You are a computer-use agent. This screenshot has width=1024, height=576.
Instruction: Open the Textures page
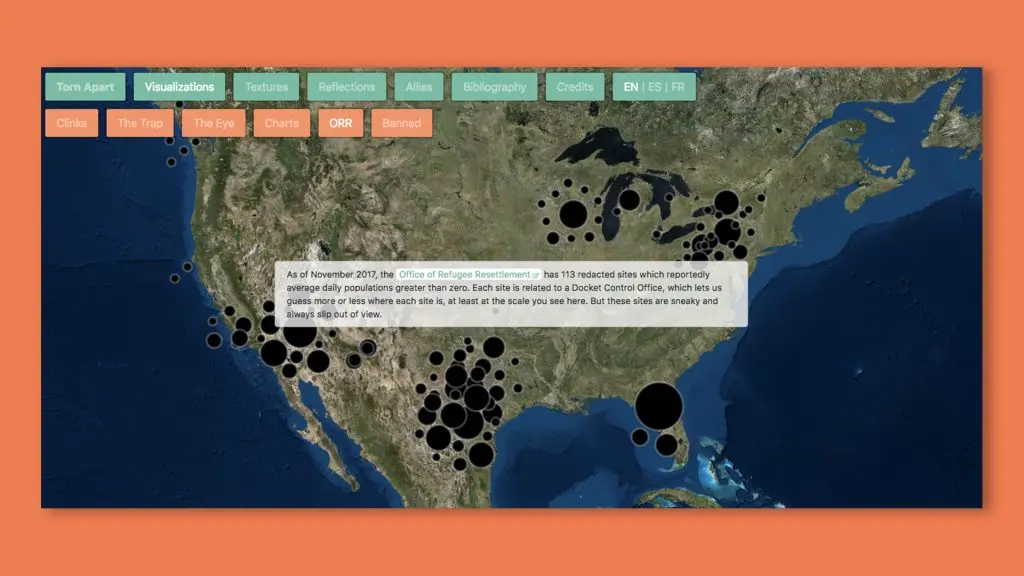point(266,87)
